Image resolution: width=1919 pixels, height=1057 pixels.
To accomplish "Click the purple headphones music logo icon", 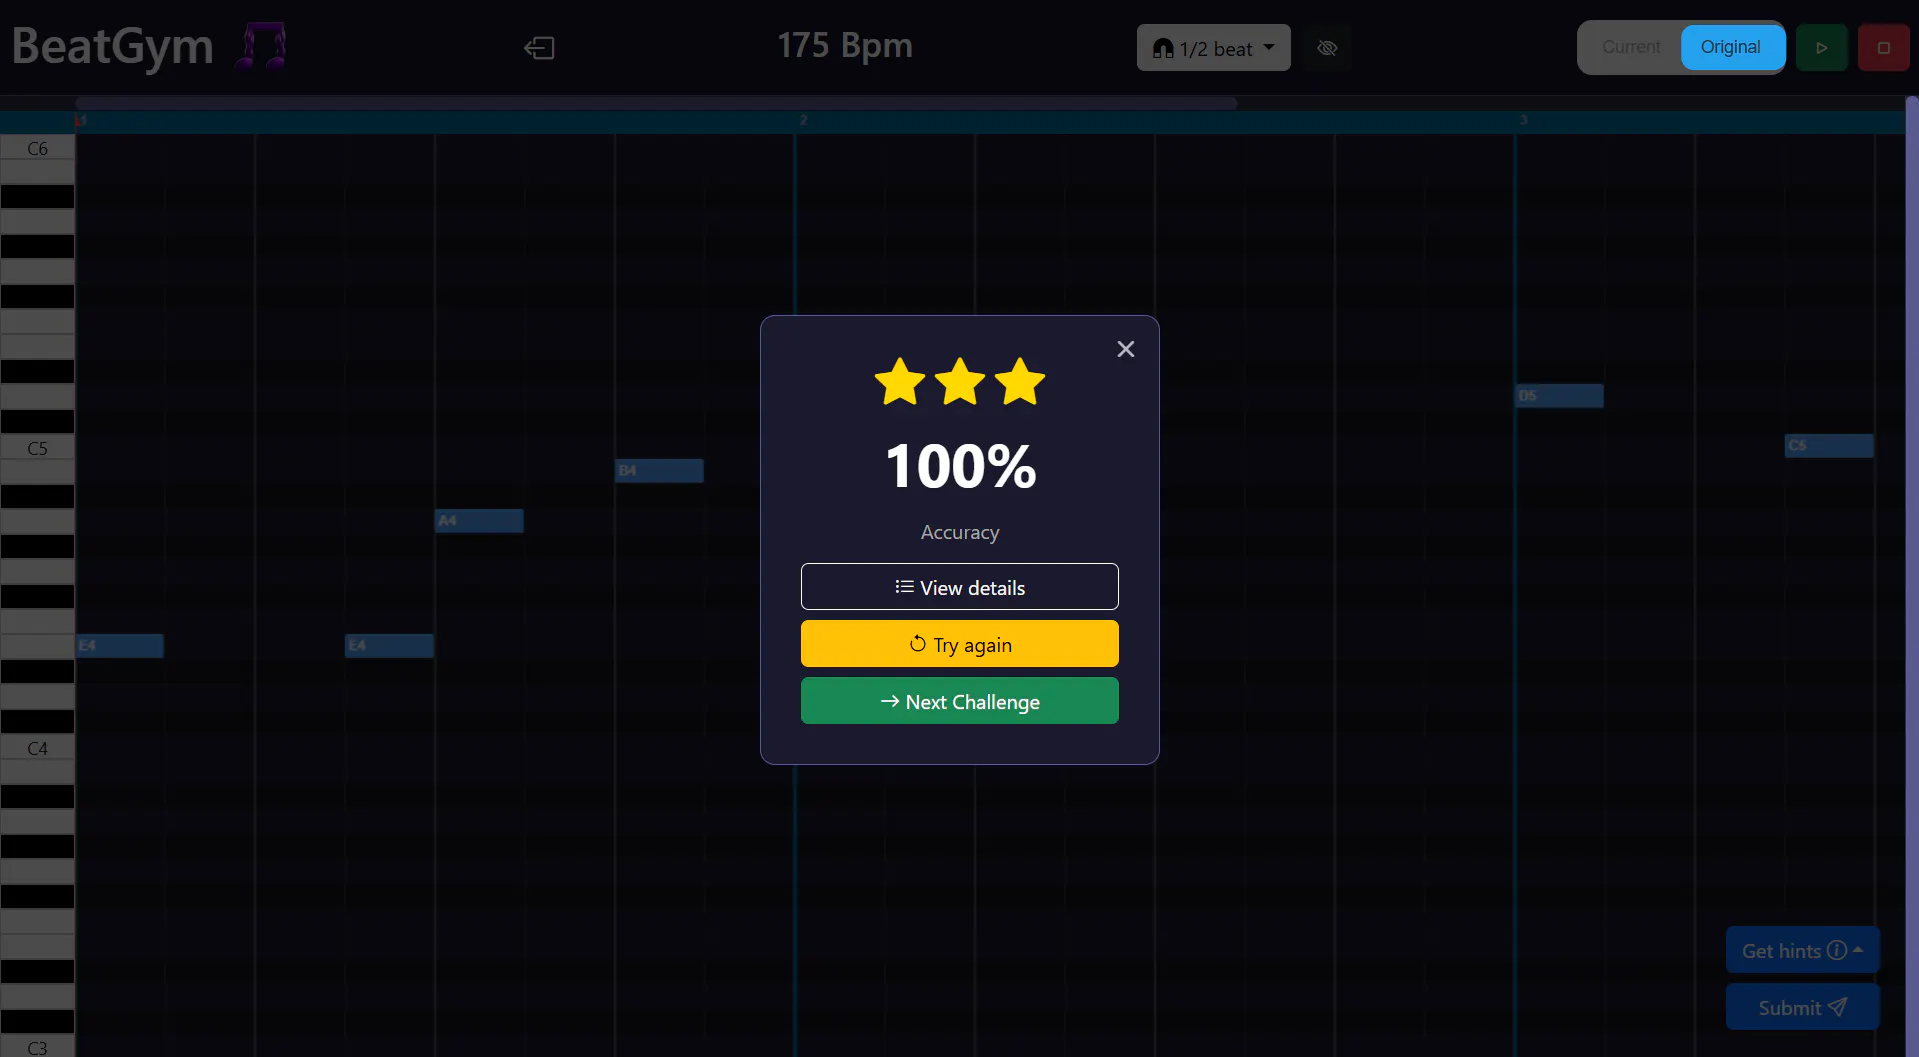I will point(261,46).
